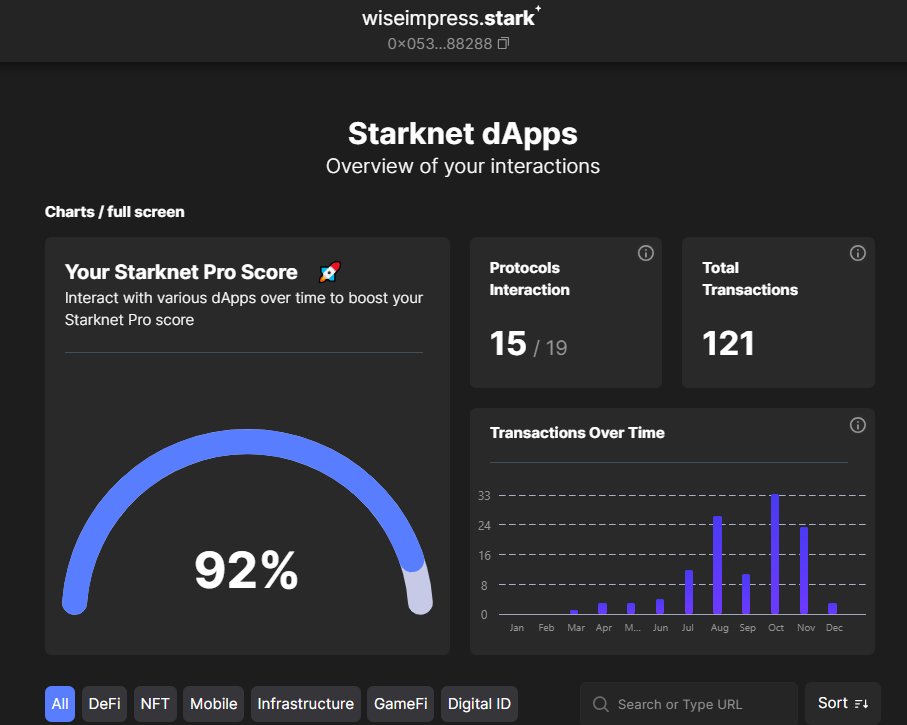907x725 pixels.
Task: Toggle the GameFi category filter
Action: click(x=400, y=704)
